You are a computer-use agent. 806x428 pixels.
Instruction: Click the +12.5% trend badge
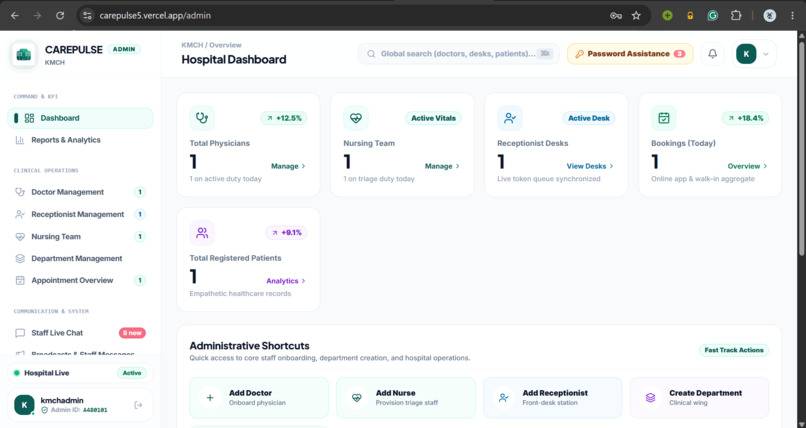coord(284,118)
